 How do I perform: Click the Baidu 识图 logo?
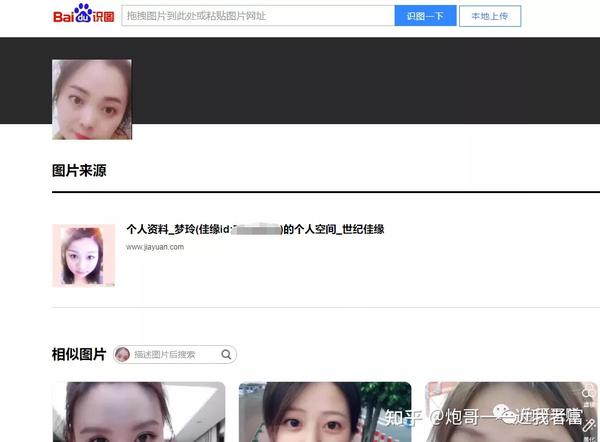83,14
